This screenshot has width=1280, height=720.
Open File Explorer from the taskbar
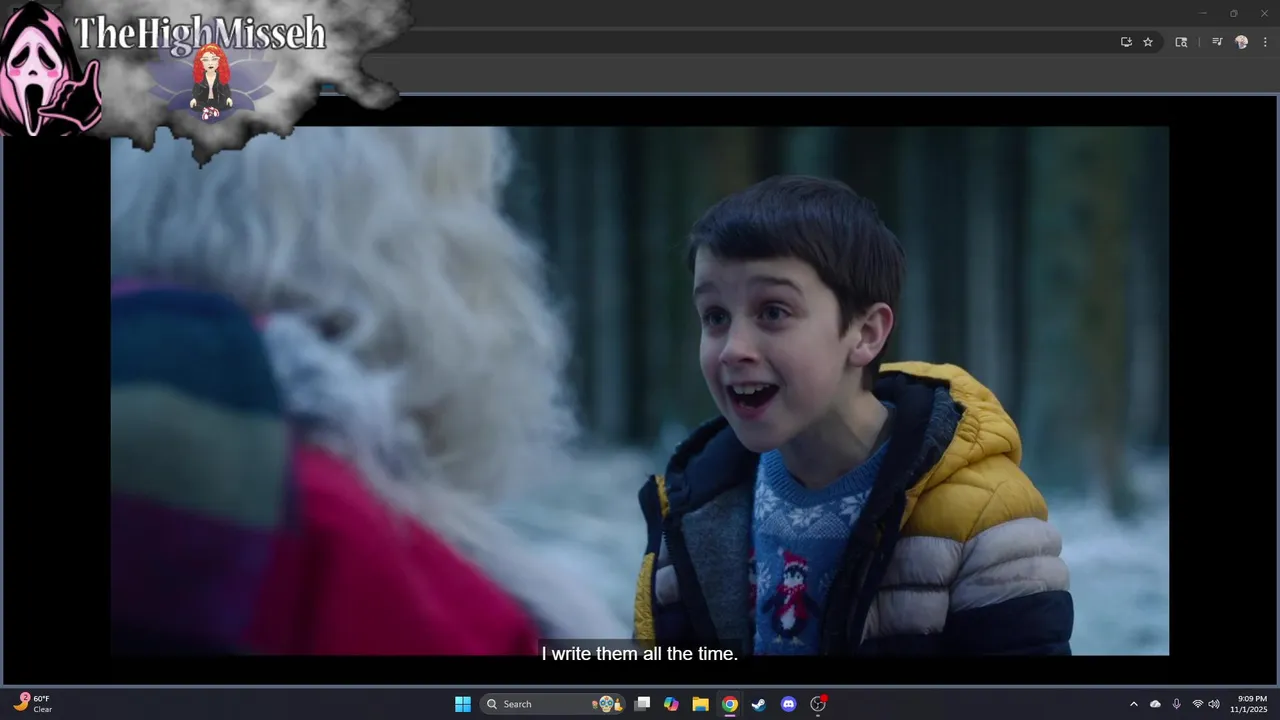[700, 704]
